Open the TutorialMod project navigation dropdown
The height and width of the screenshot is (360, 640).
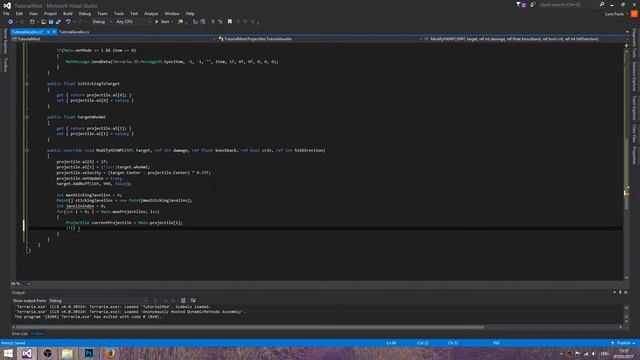[x=113, y=39]
